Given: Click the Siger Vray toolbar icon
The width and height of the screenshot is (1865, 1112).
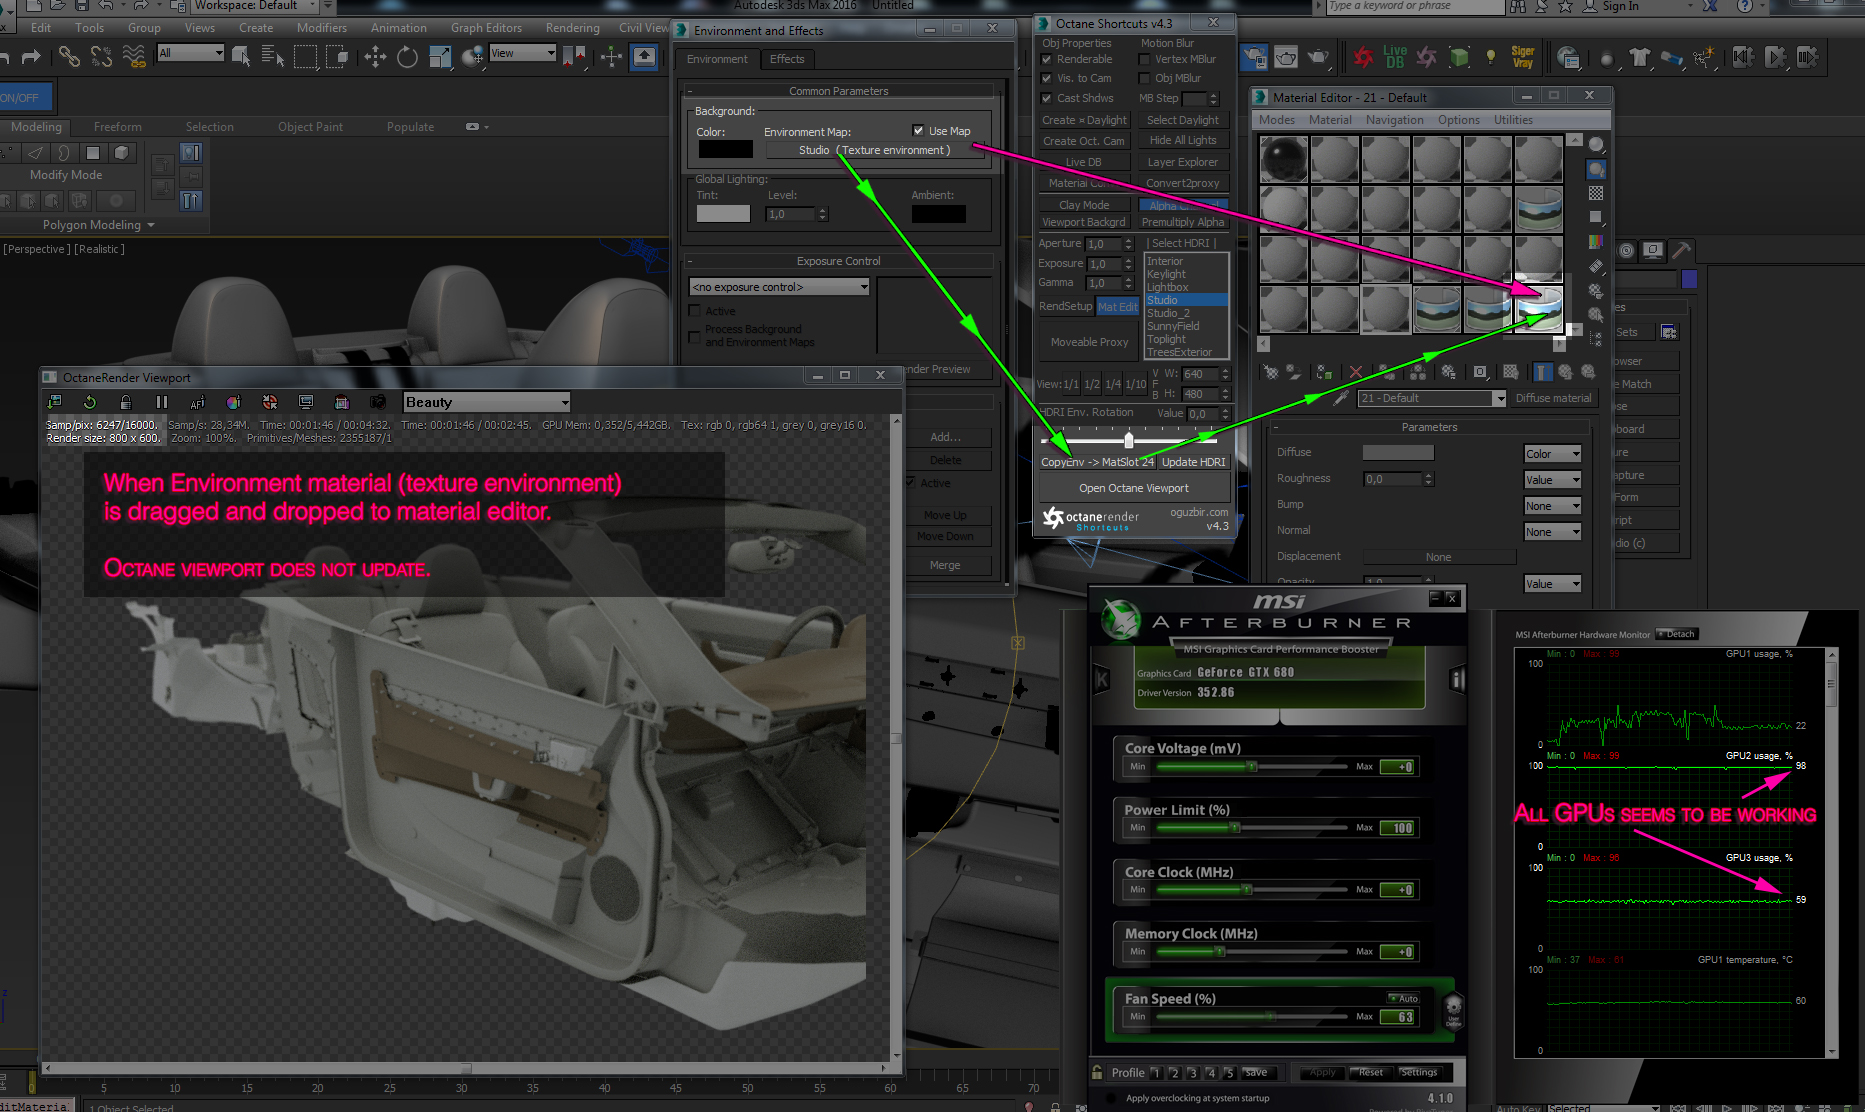Looking at the screenshot, I should 1523,57.
